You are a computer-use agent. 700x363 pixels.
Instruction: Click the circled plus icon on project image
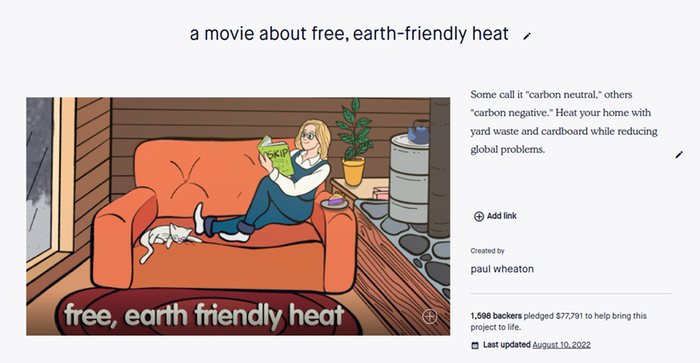tap(429, 317)
